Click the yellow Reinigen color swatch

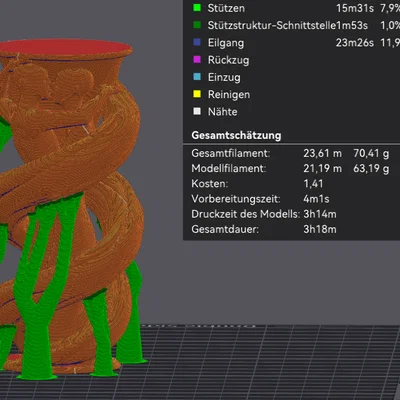pyautogui.click(x=197, y=94)
